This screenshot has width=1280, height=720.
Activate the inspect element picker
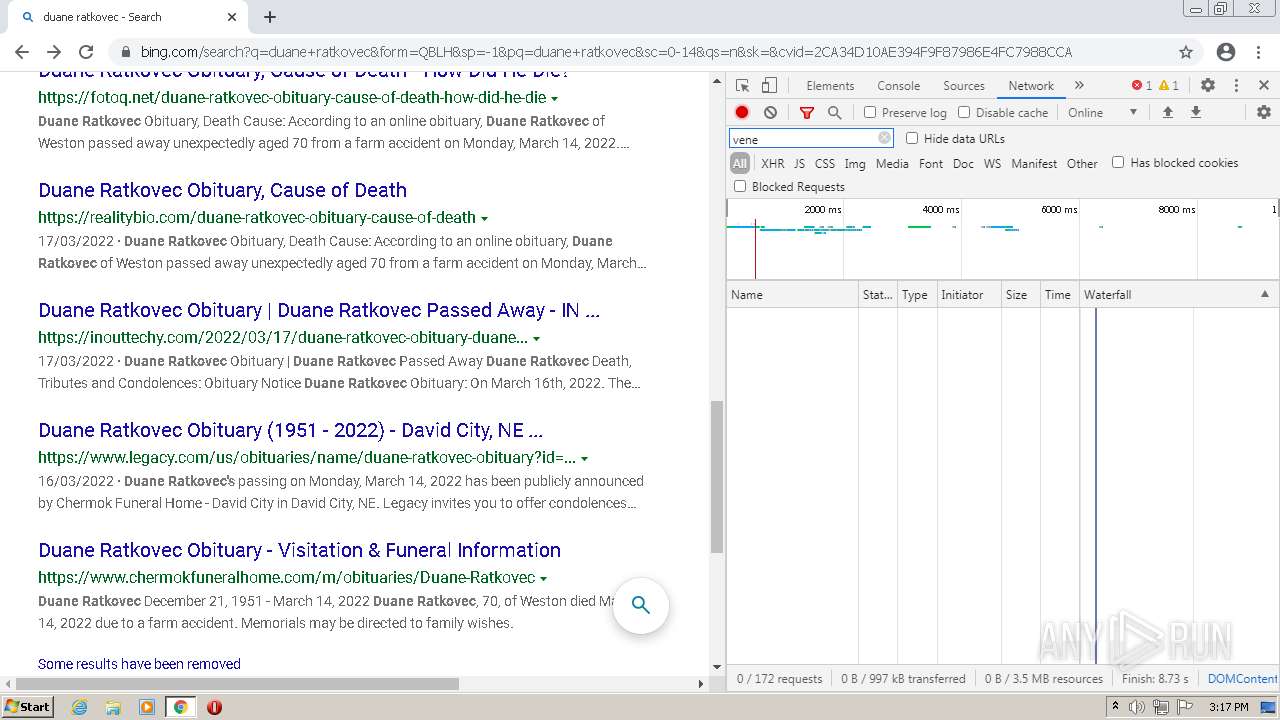click(x=742, y=85)
